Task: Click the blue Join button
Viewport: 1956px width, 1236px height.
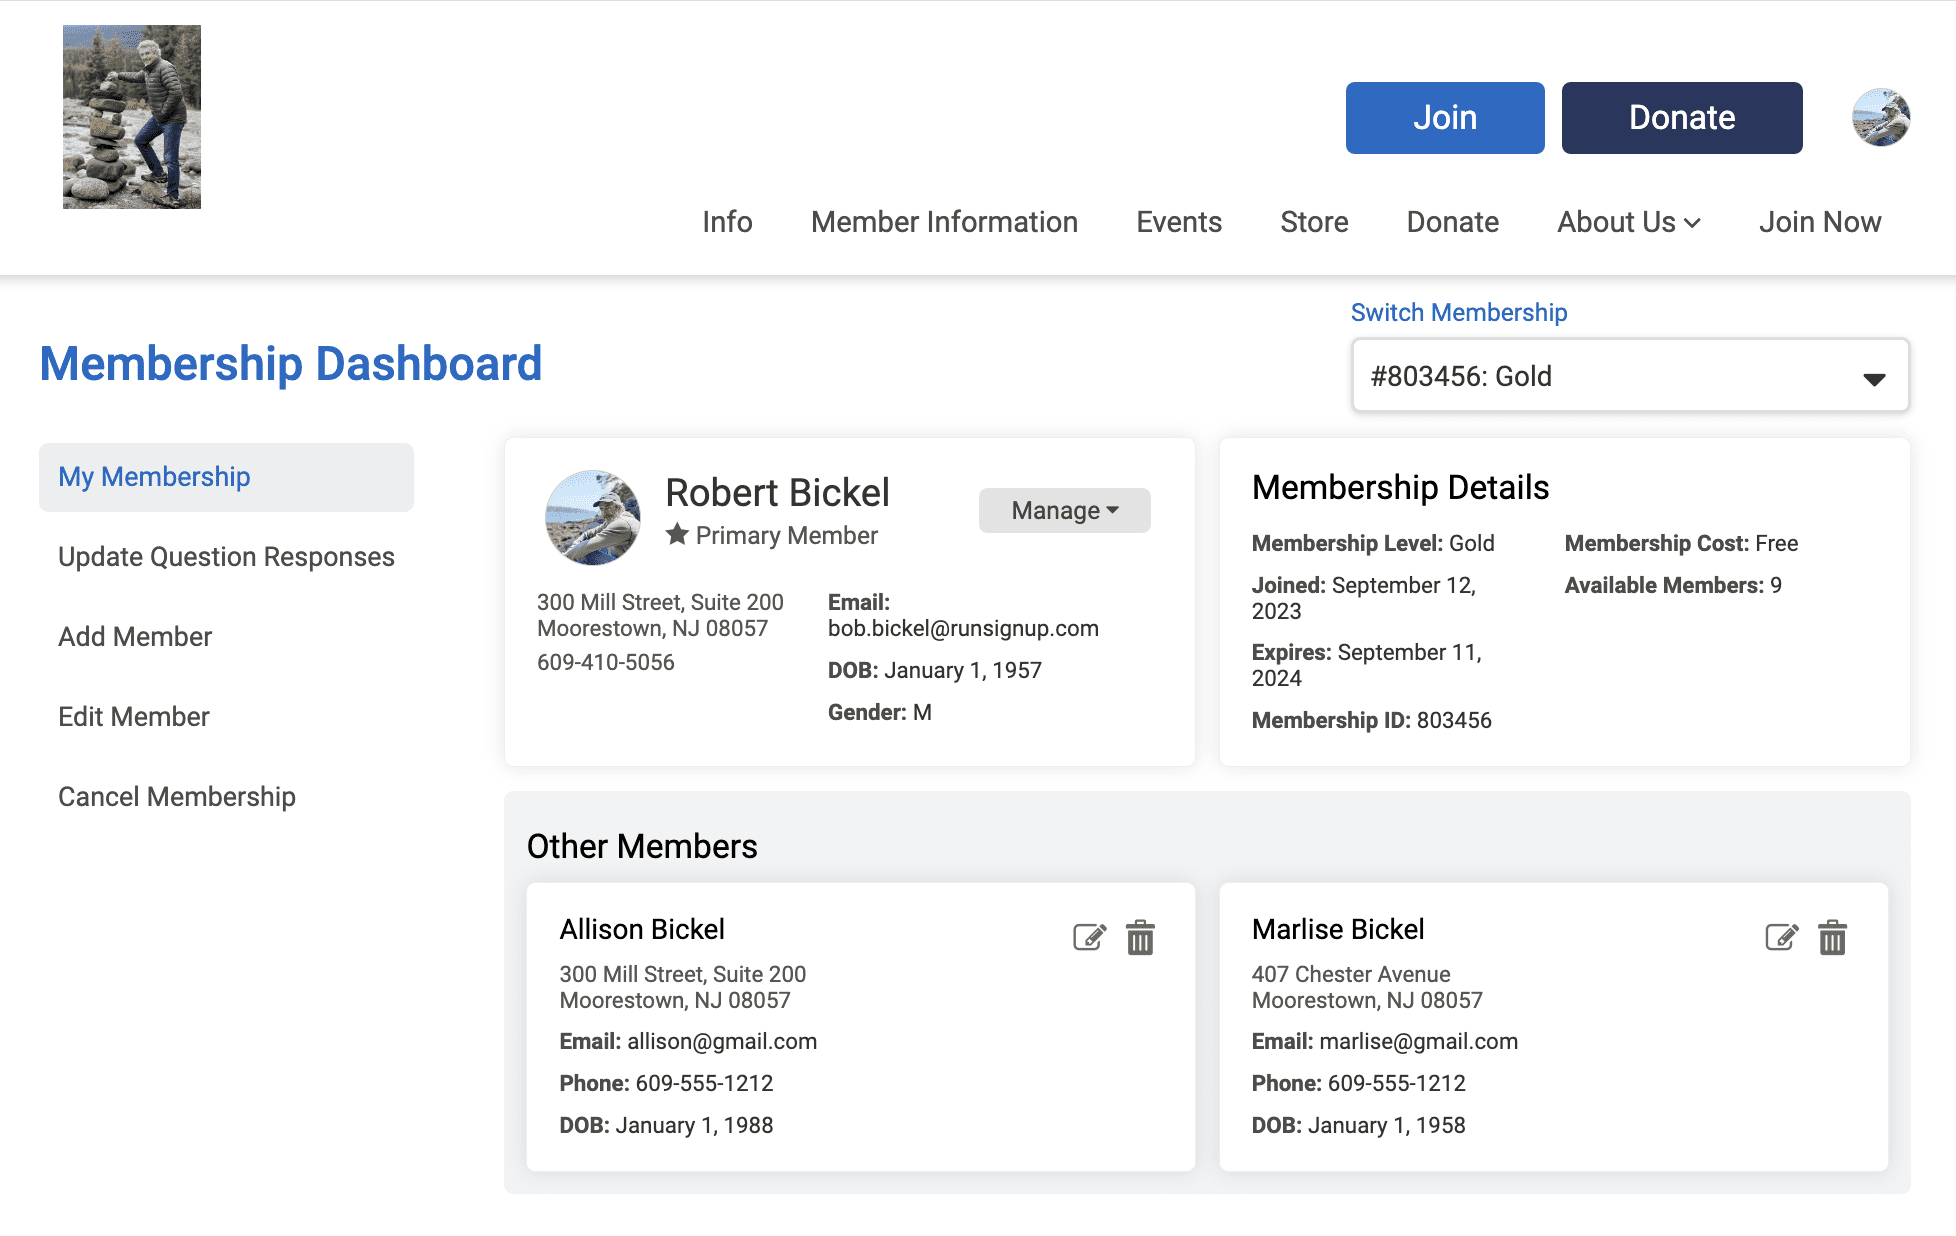Action: (1444, 118)
